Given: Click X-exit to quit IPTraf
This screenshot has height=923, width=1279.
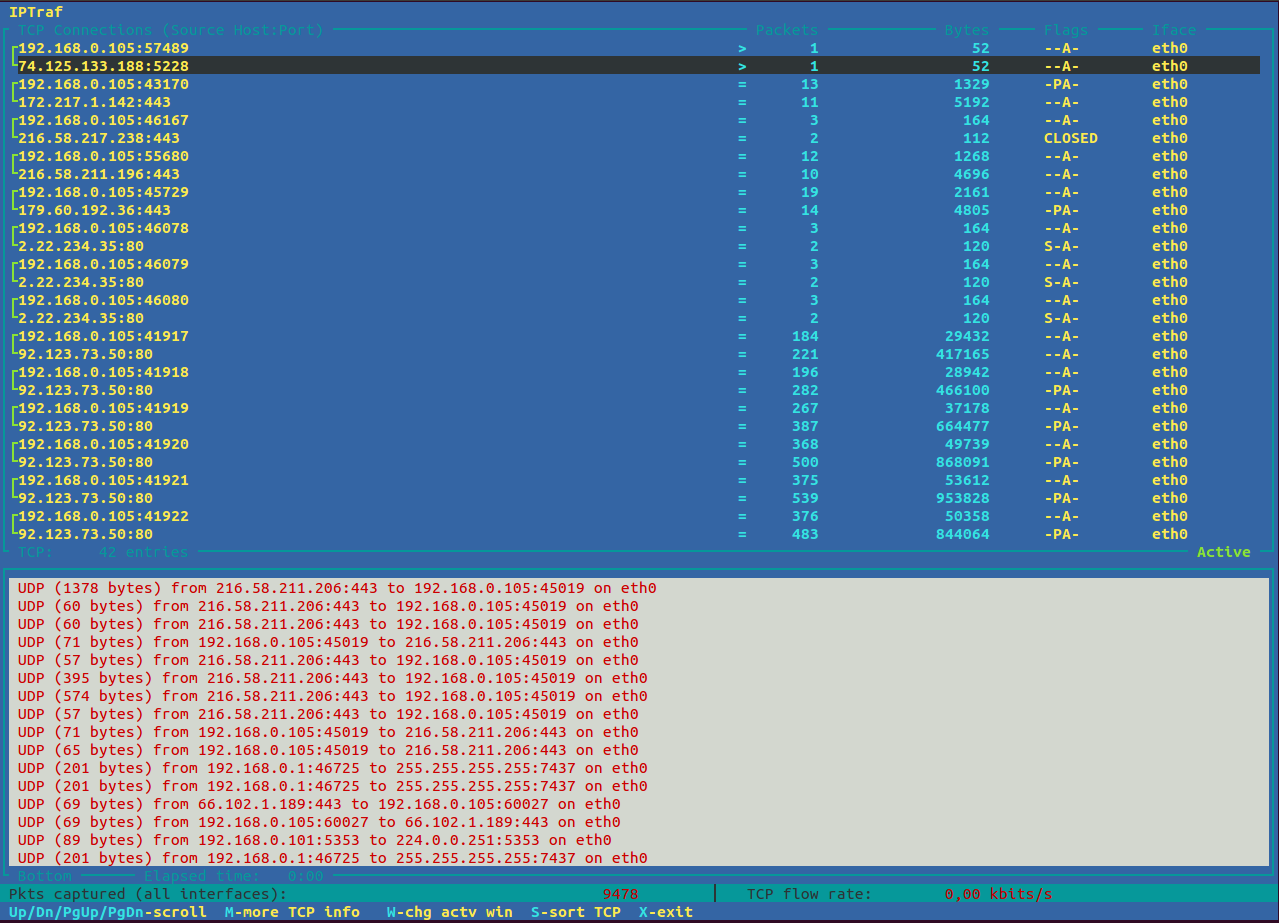Looking at the screenshot, I should (x=665, y=912).
